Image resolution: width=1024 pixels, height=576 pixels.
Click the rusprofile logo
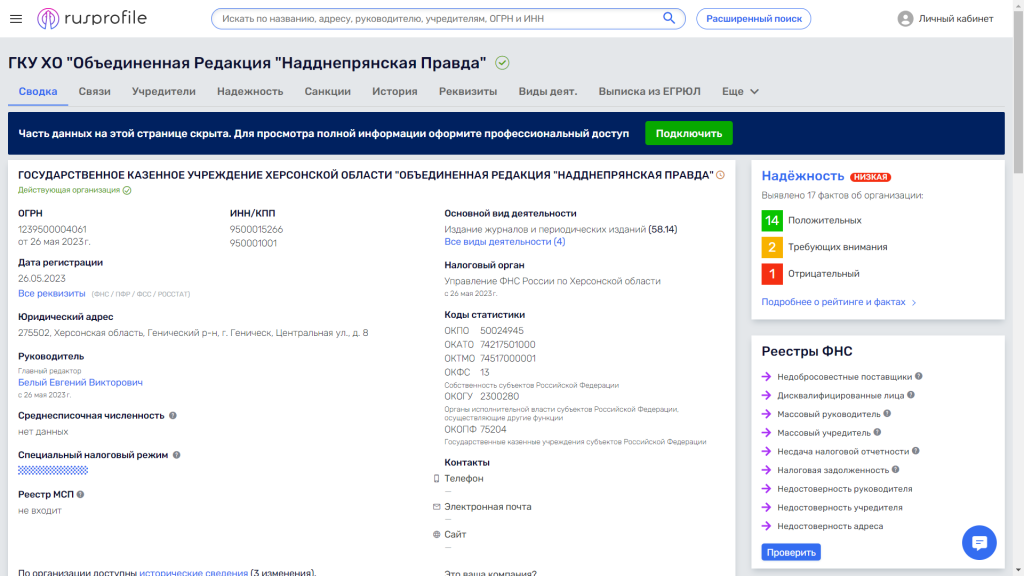point(90,18)
